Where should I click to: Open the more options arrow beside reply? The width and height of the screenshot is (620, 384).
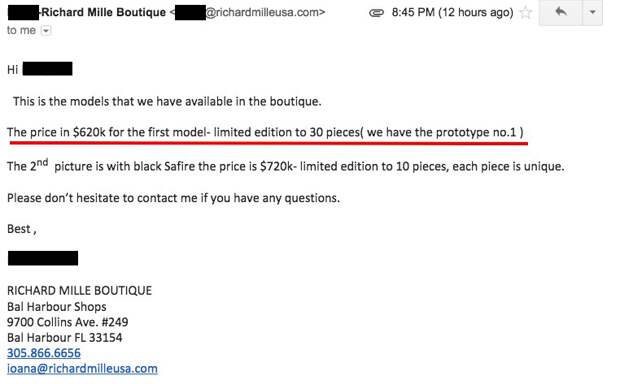point(592,12)
